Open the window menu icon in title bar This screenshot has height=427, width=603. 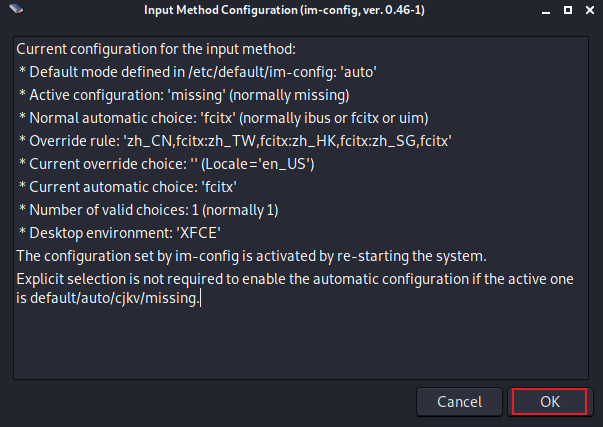(13, 11)
